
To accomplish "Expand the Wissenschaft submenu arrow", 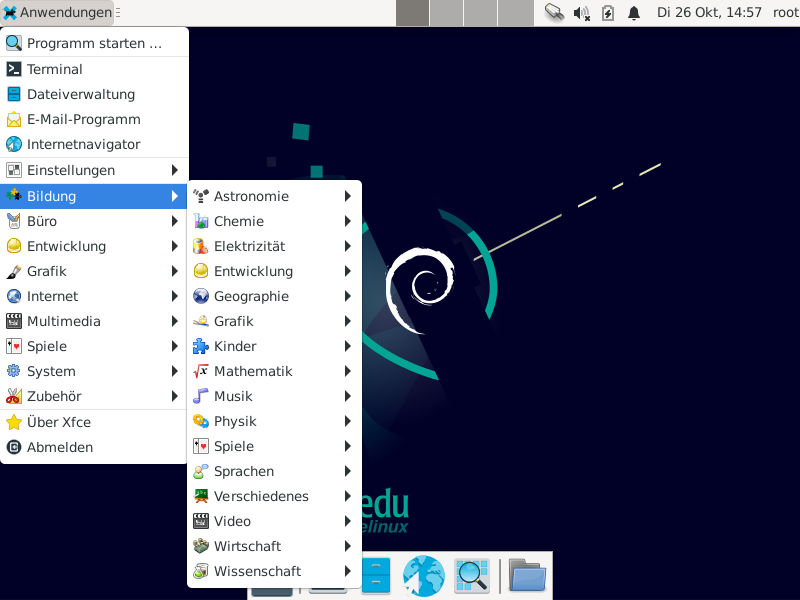I will pyautogui.click(x=347, y=571).
